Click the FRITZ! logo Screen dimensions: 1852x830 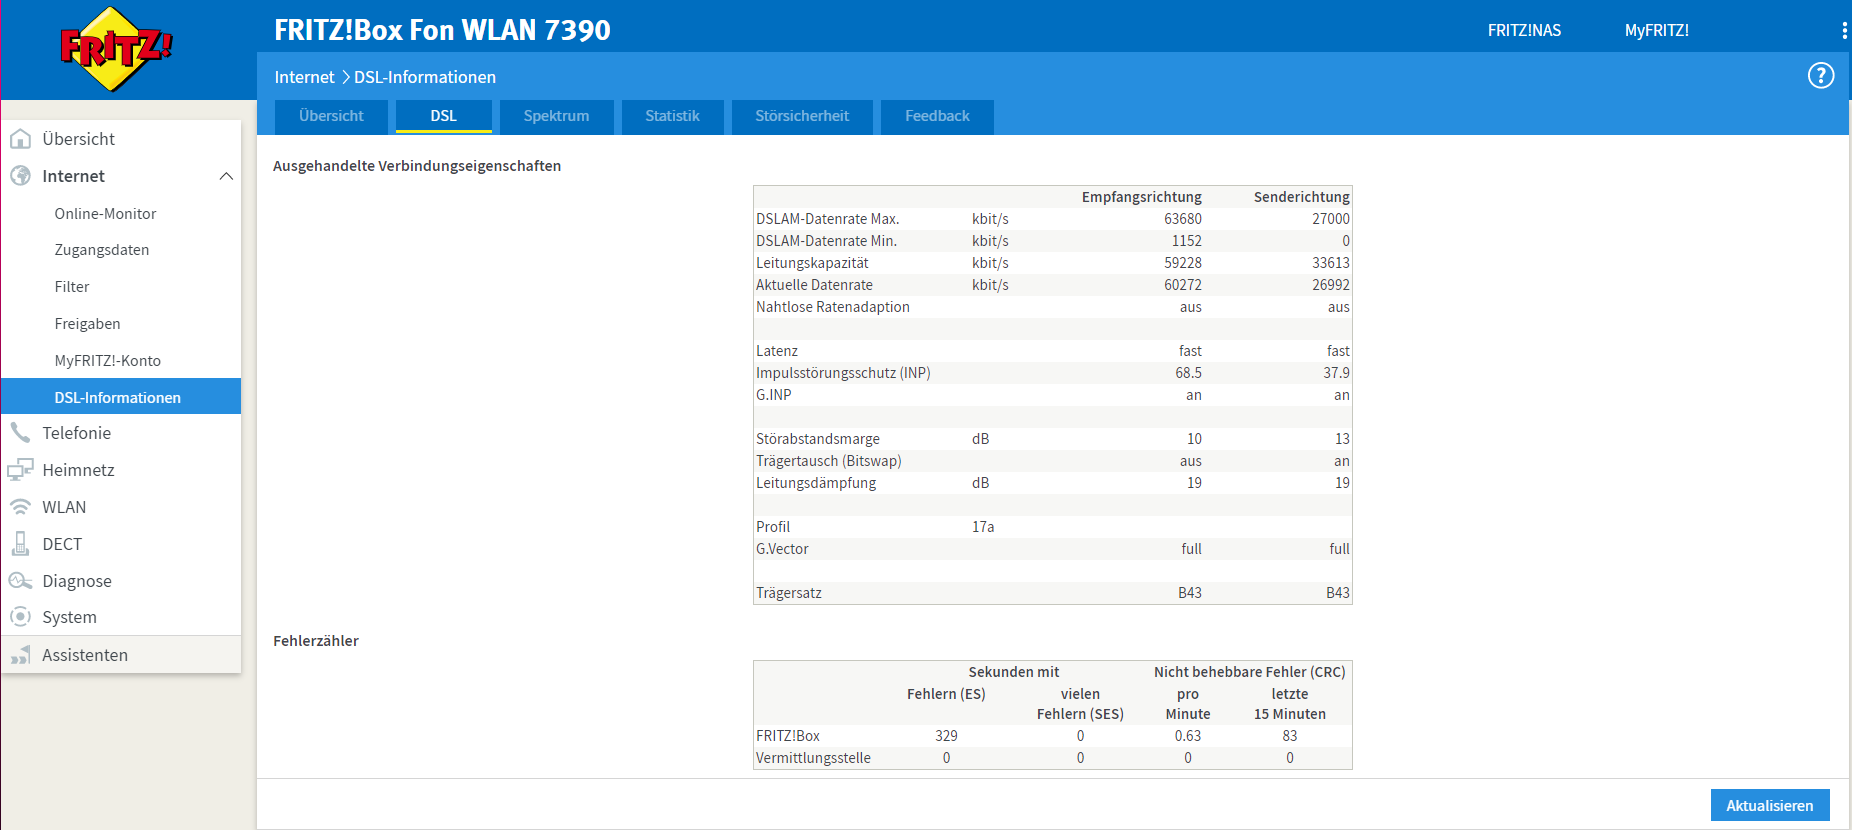(x=116, y=49)
